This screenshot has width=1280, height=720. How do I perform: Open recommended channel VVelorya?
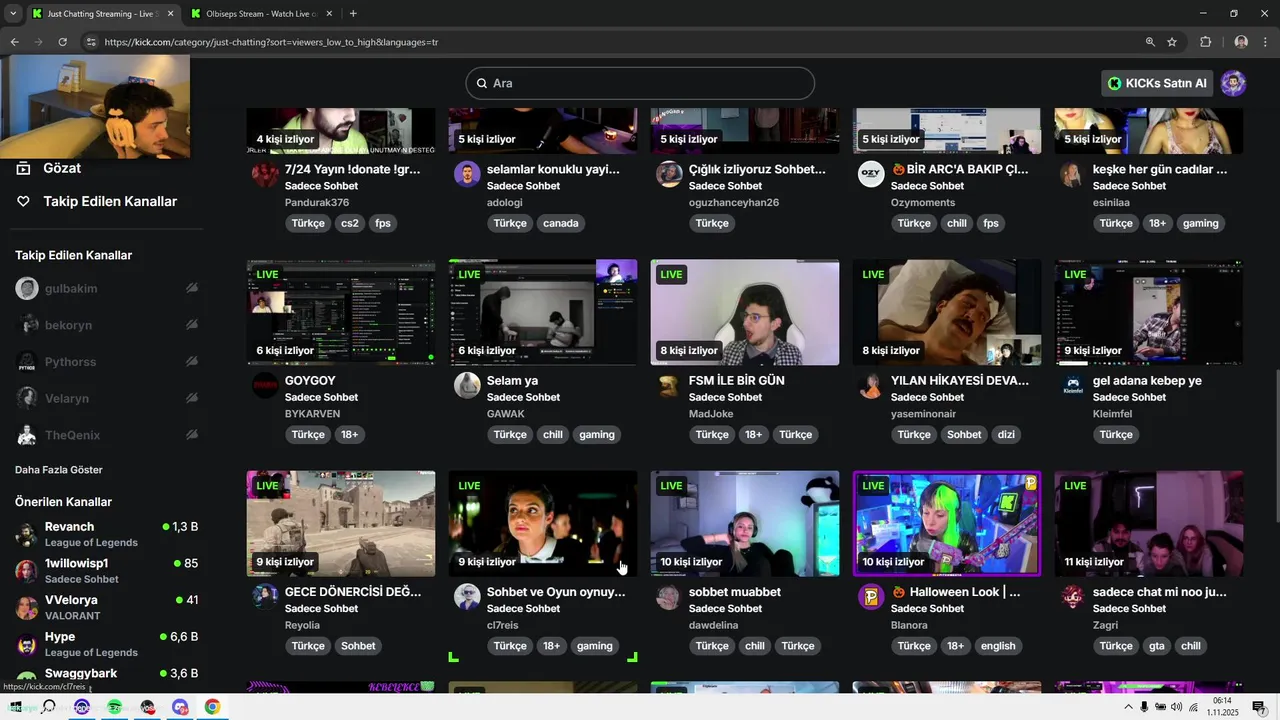point(106,607)
